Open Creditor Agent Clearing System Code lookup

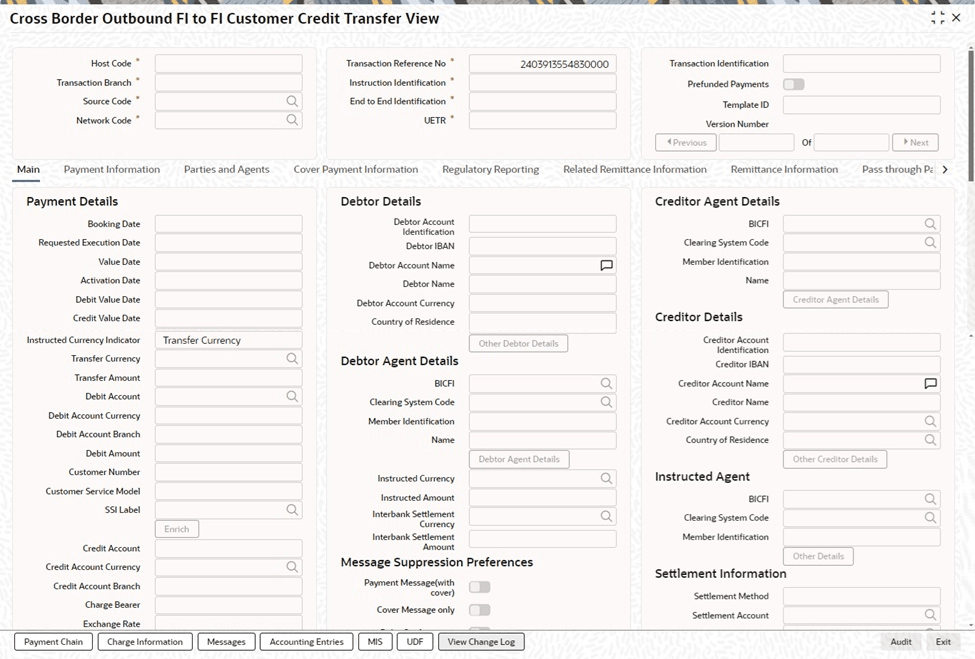click(x=930, y=242)
